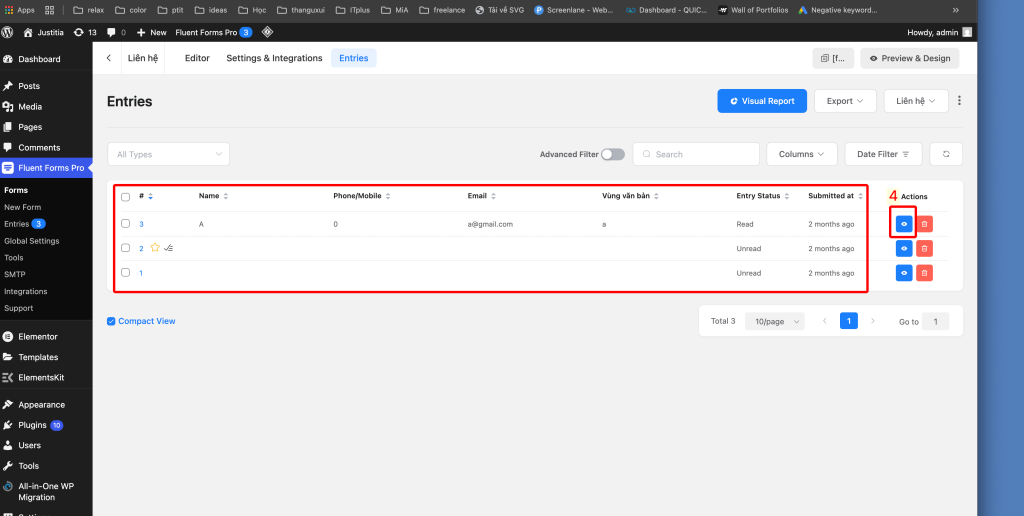Image resolution: width=1024 pixels, height=516 pixels.
Task: Open the Preview & Design button
Action: click(x=909, y=58)
